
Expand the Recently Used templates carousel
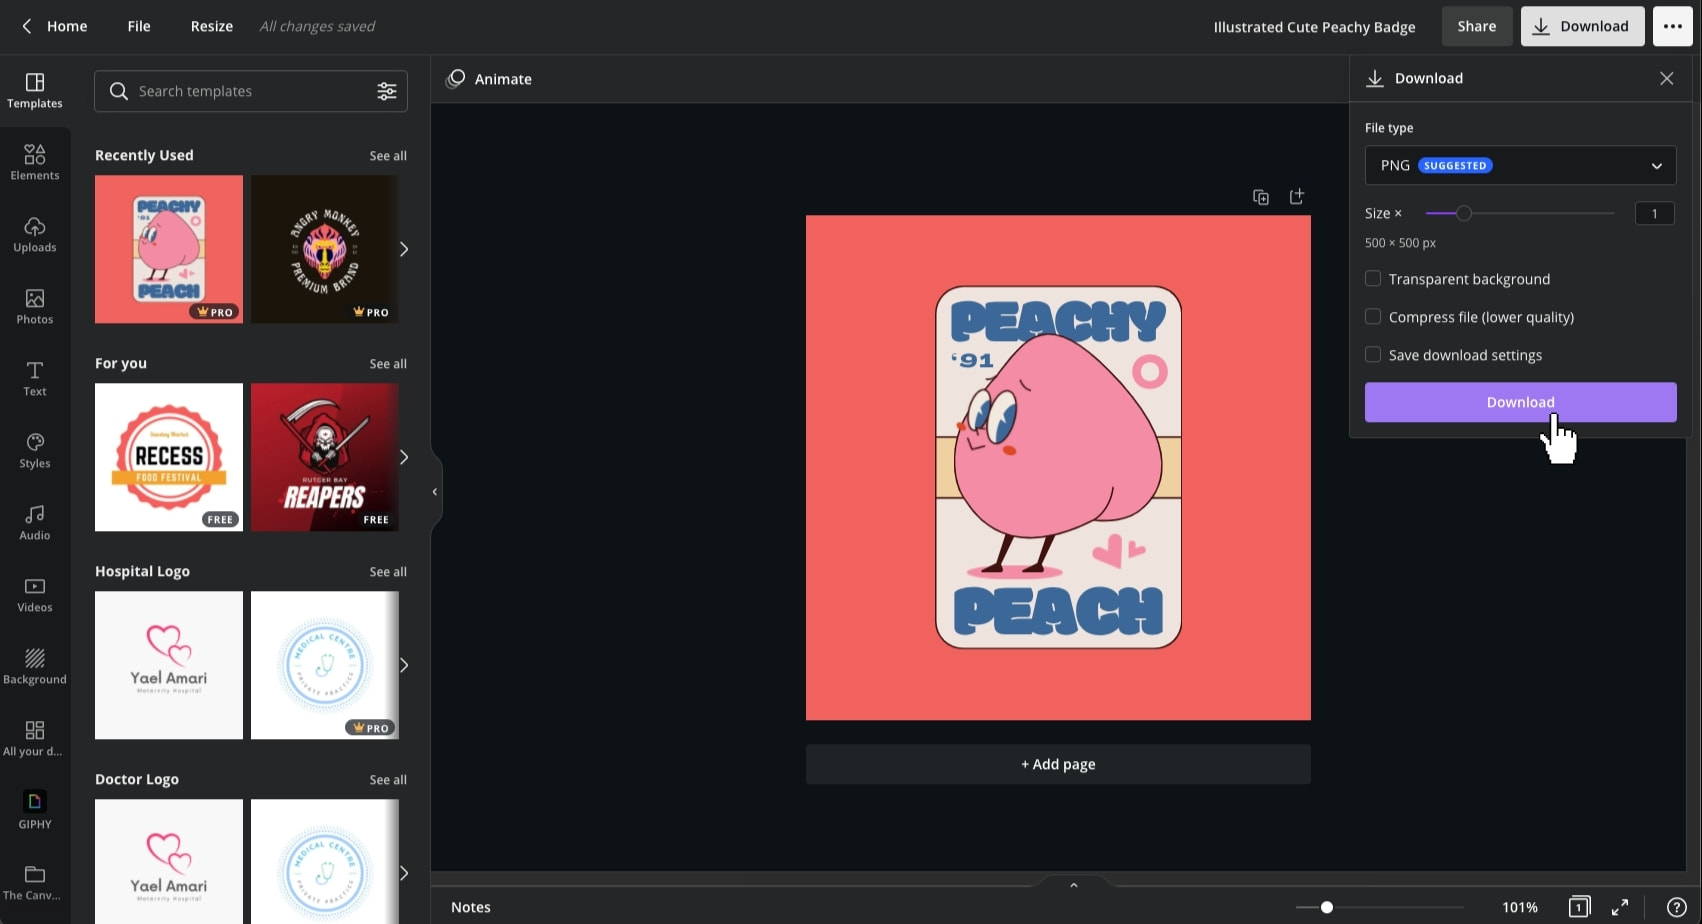point(404,249)
